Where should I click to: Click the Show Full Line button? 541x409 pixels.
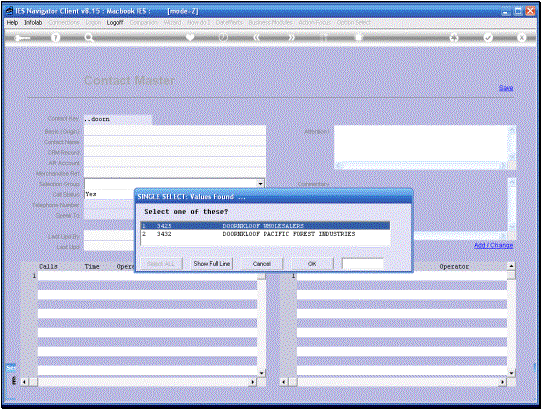(x=212, y=264)
